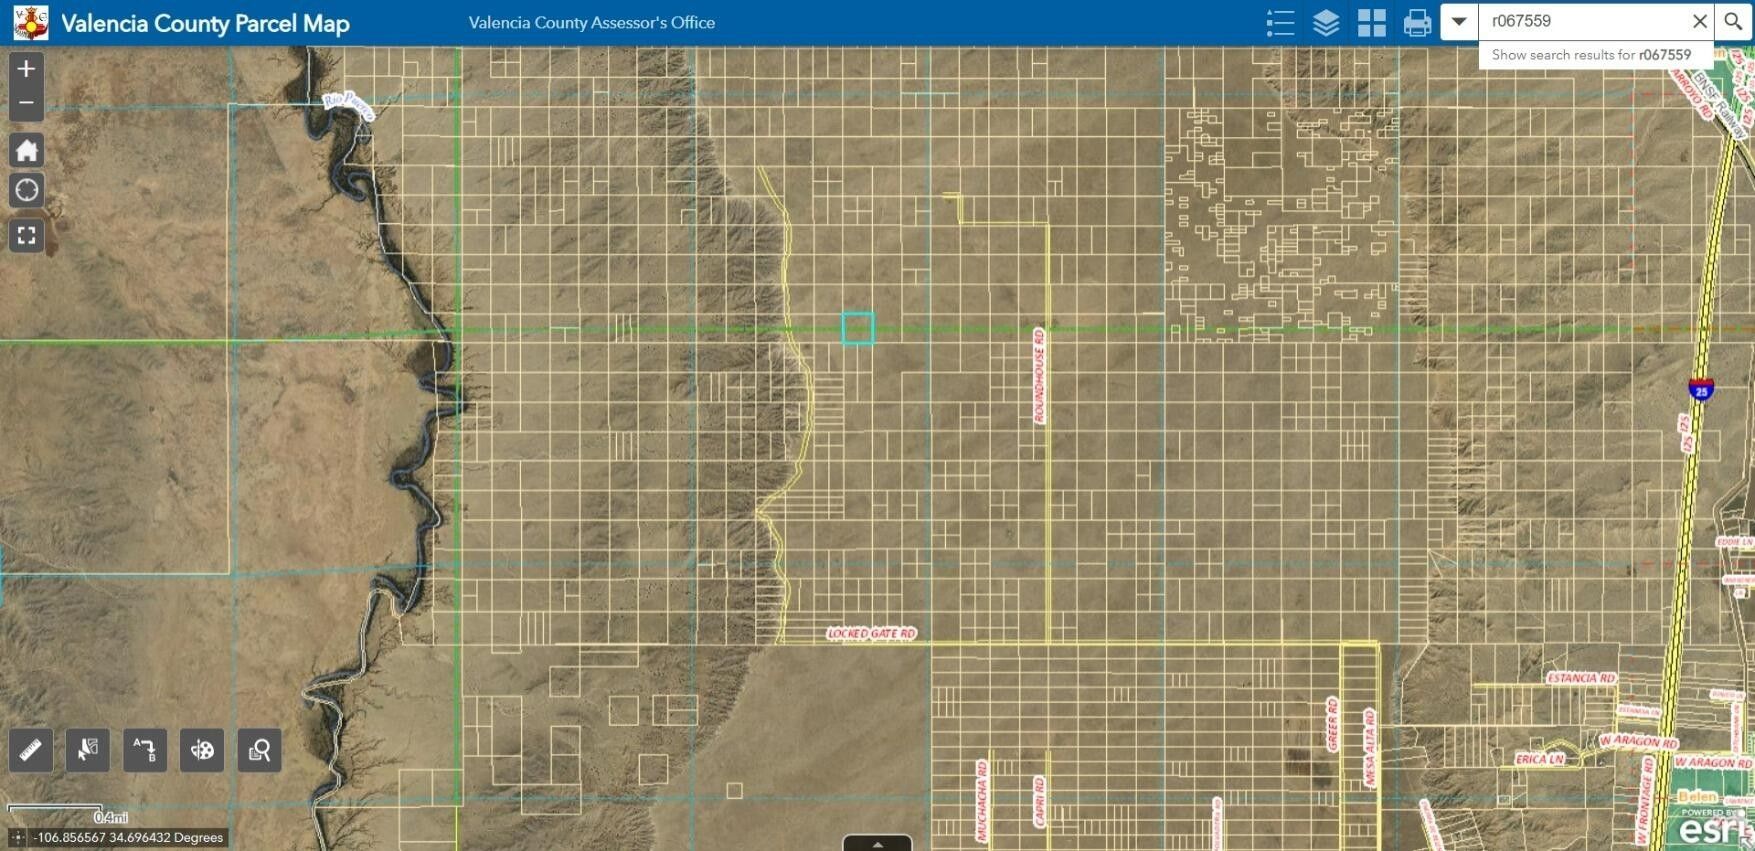Open the Print widget
Viewport: 1755px width, 851px height.
point(1417,22)
